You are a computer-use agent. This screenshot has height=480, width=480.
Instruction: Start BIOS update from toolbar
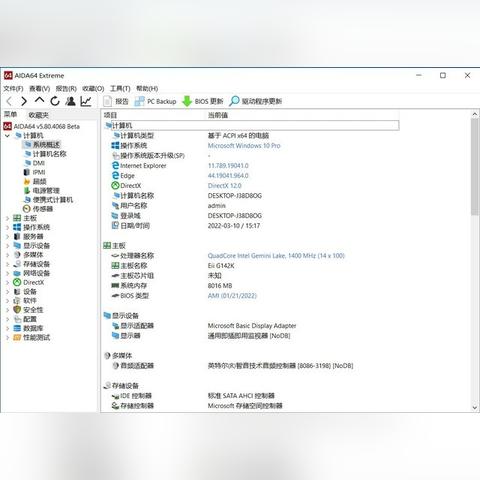pos(203,101)
